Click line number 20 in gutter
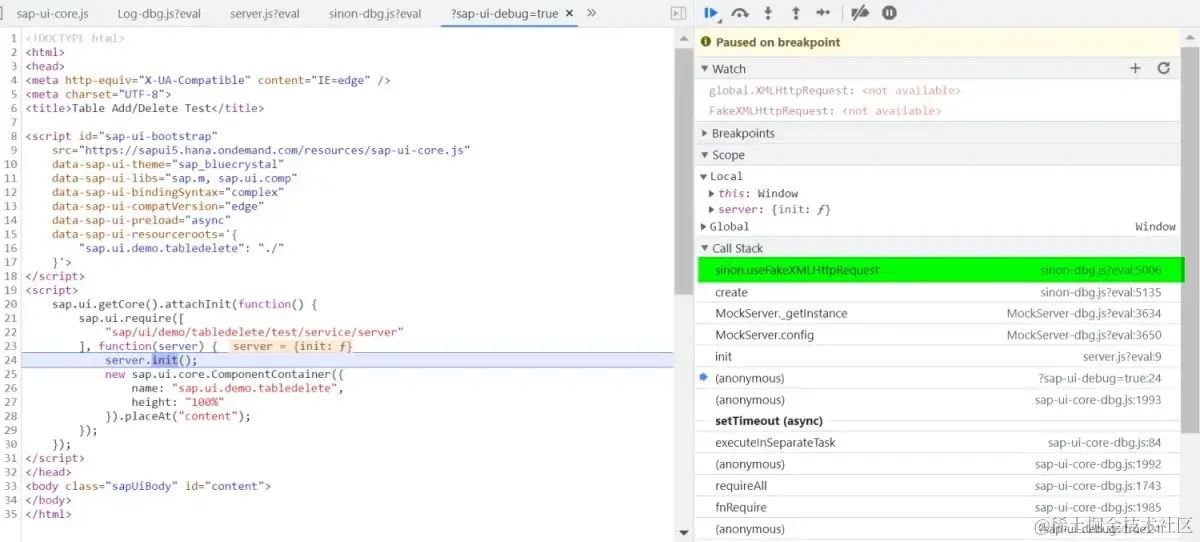 point(11,304)
